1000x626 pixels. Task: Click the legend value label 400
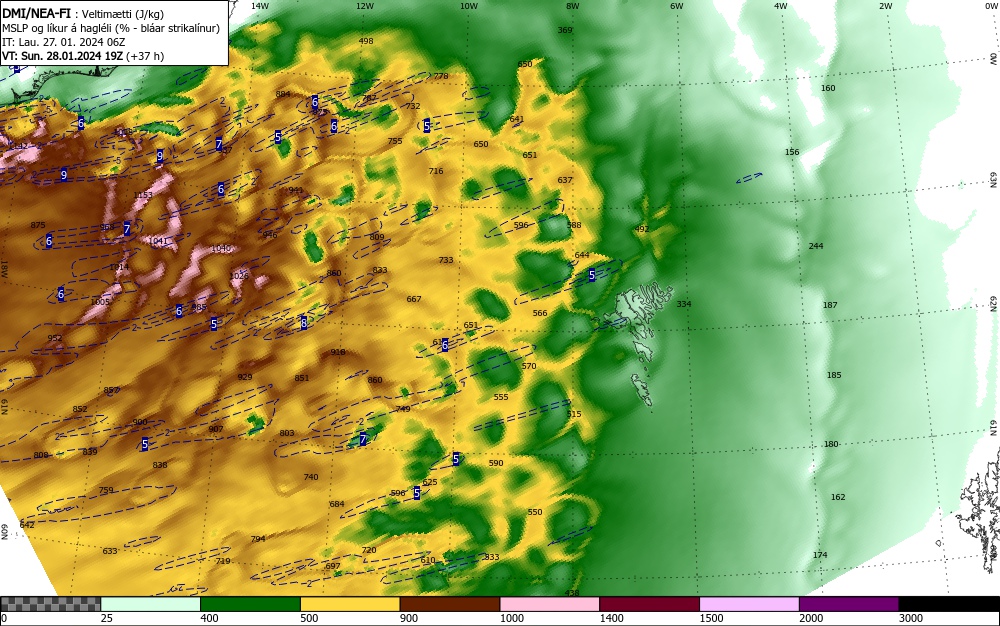(209, 618)
